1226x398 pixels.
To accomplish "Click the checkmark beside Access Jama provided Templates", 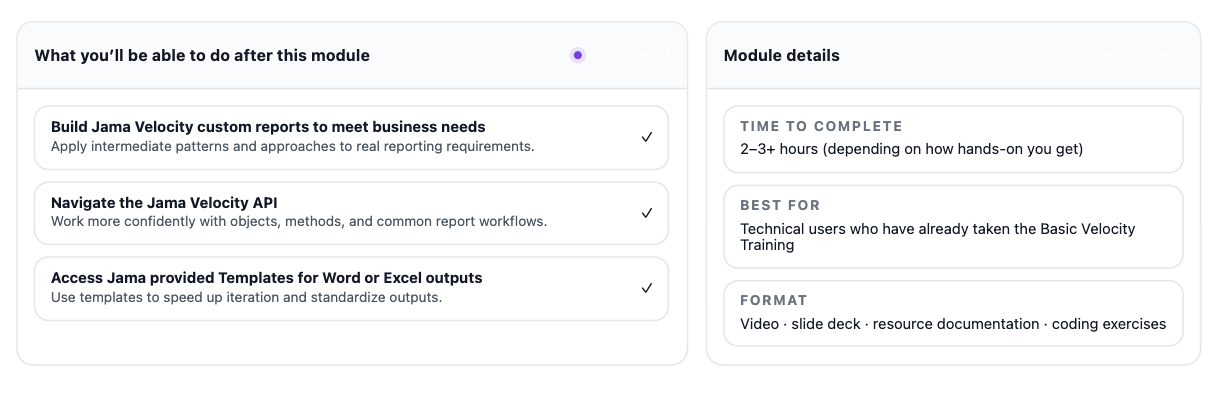I will [647, 288].
